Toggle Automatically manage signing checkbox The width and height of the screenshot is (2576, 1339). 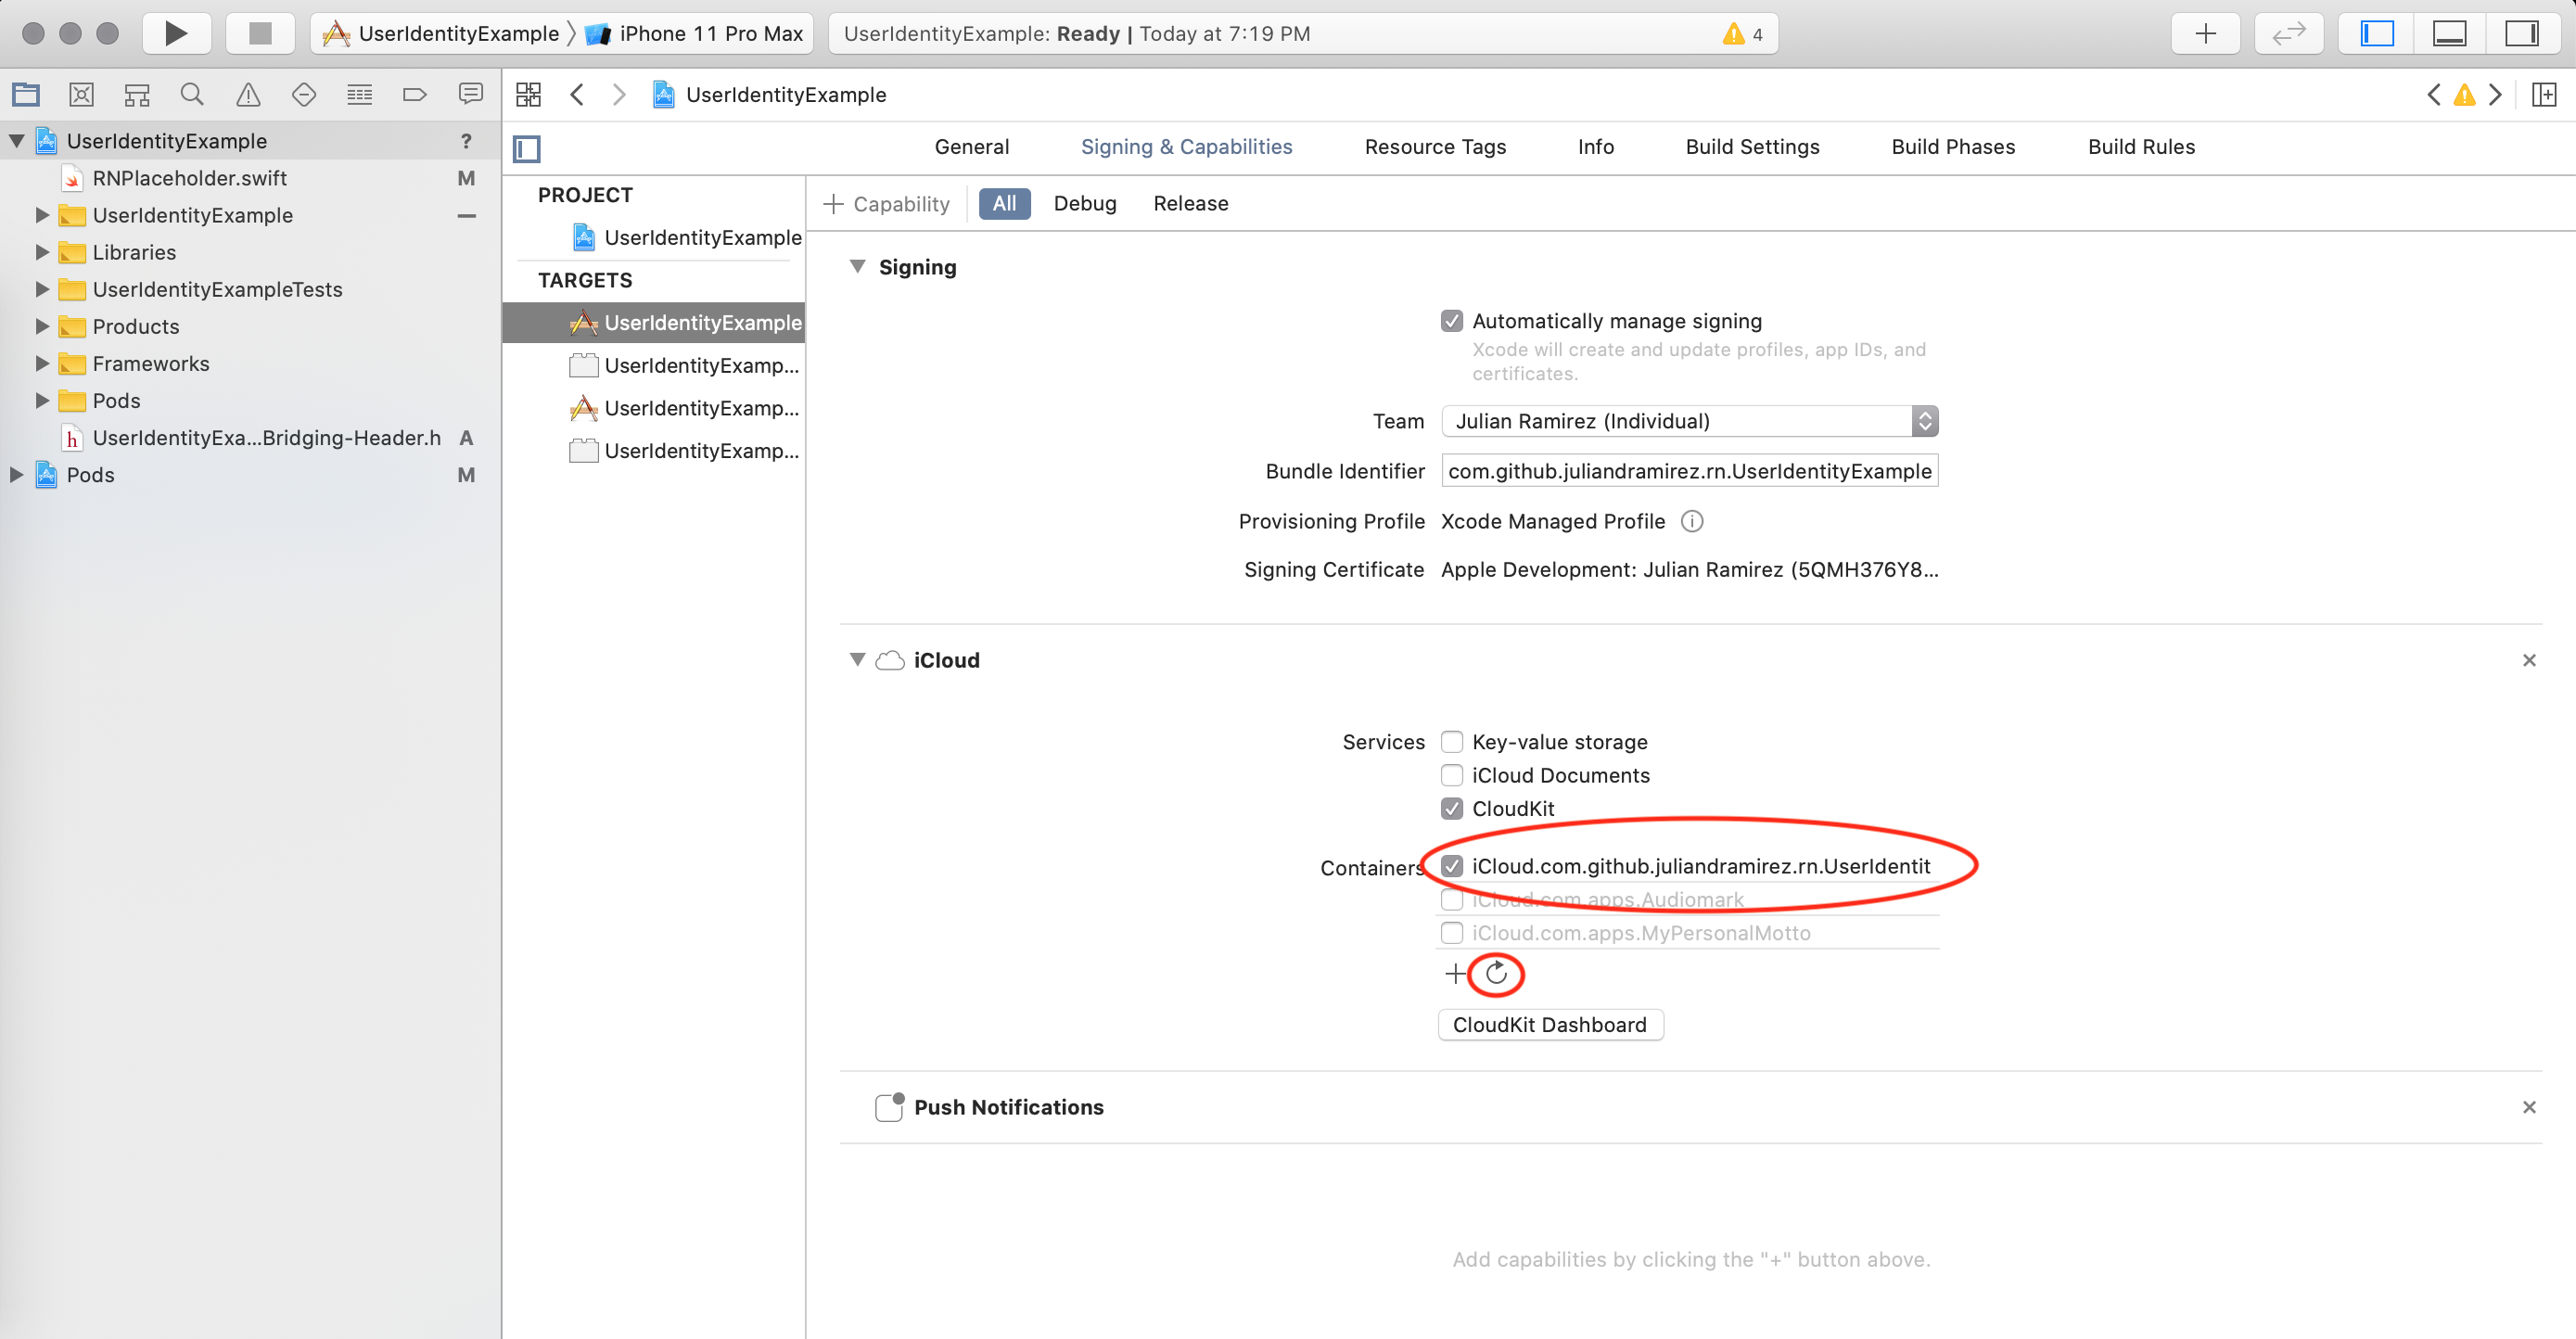coord(1452,321)
